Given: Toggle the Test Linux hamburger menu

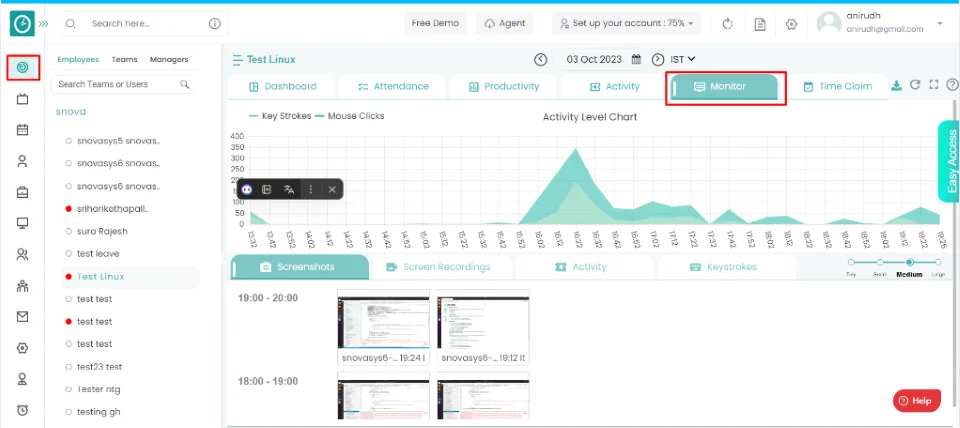Looking at the screenshot, I should [237, 60].
